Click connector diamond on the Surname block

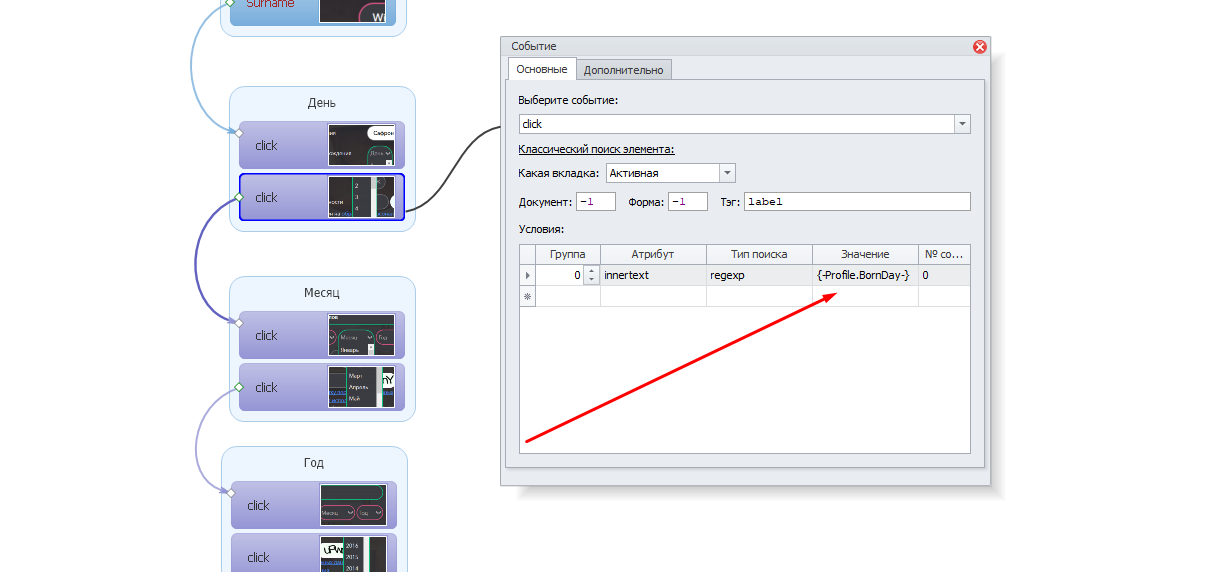click(231, 3)
